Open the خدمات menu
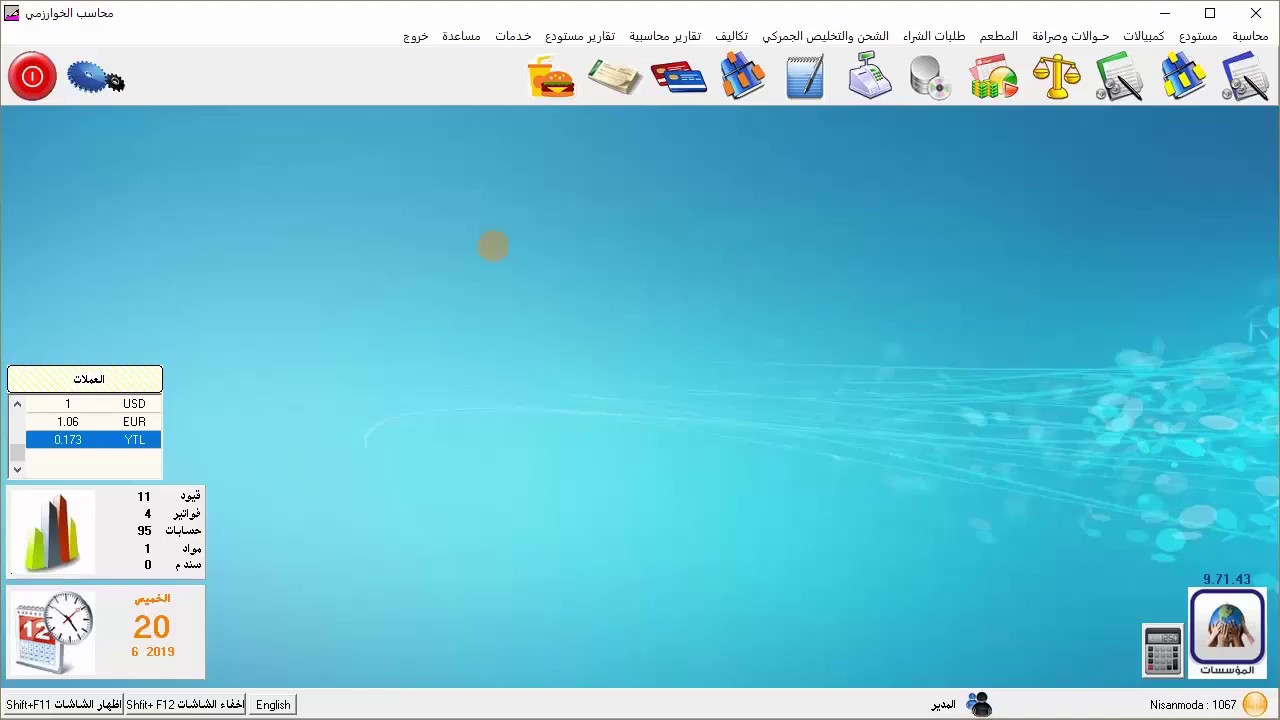 click(513, 36)
